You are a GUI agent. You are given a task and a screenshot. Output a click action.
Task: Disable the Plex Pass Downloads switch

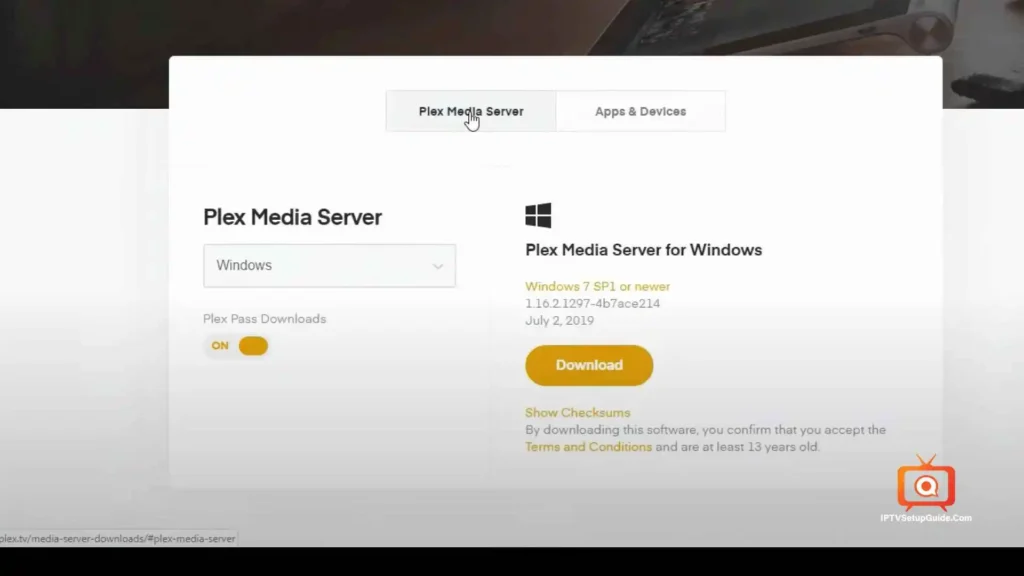click(237, 345)
